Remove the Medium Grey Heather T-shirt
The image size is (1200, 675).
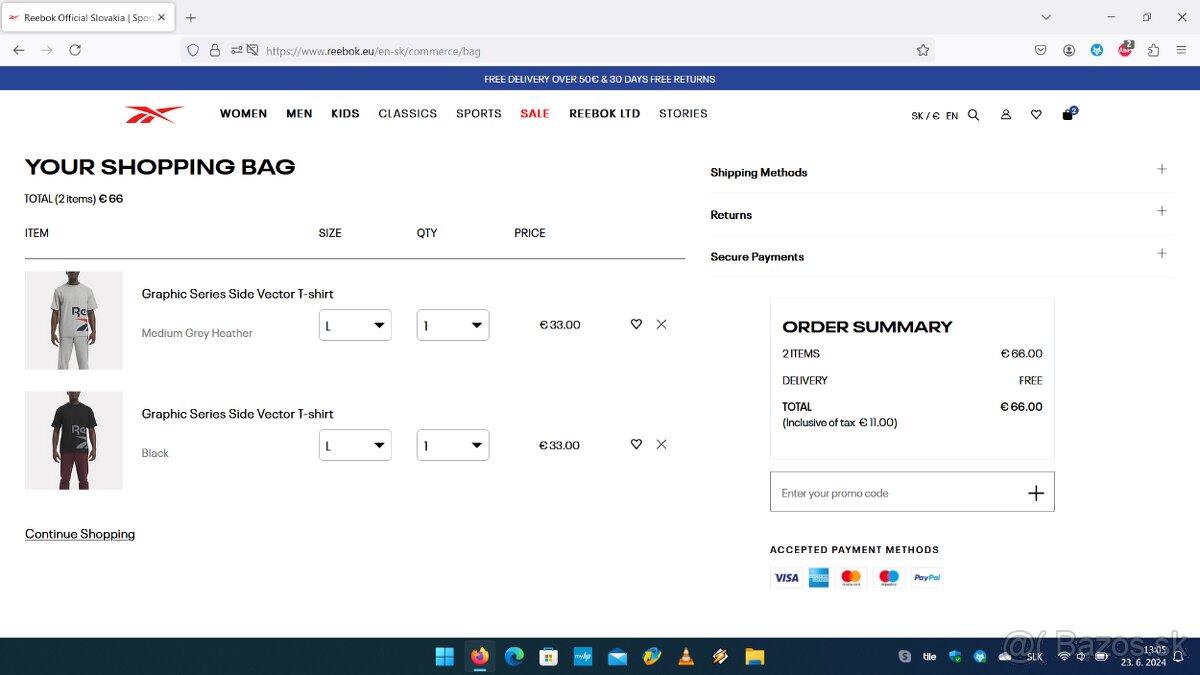tap(661, 325)
